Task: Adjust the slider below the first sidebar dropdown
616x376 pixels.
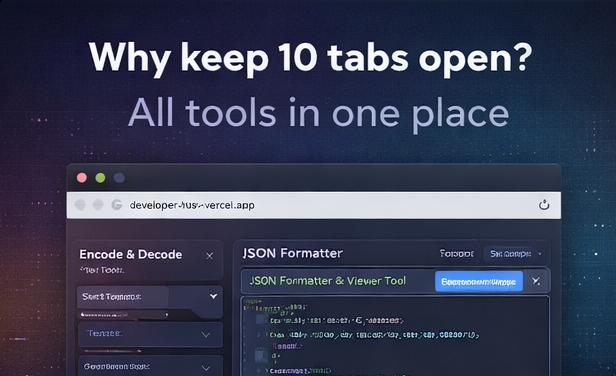Action: coord(124,315)
